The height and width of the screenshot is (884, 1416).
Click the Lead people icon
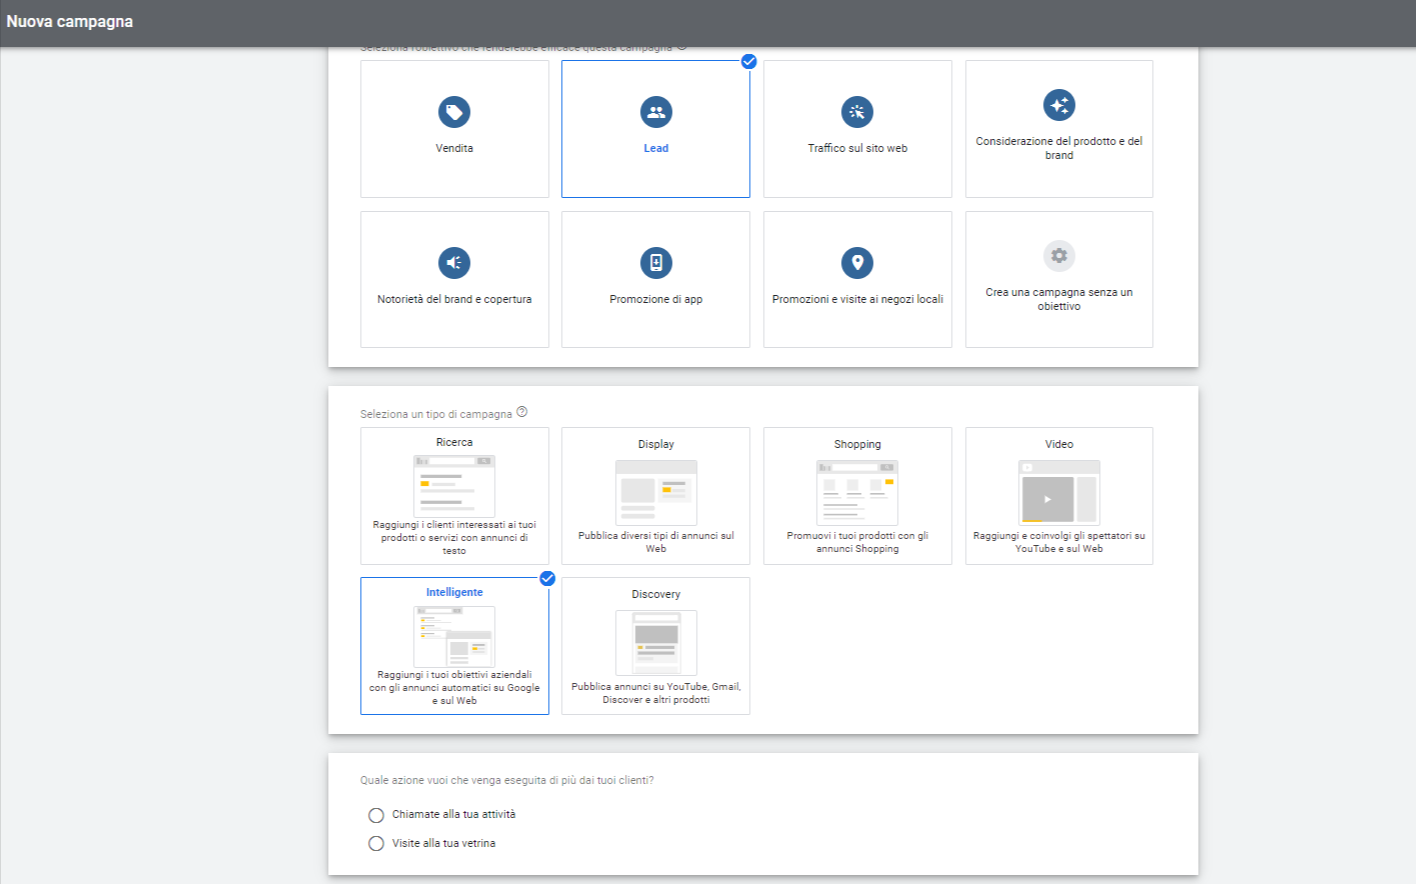(x=656, y=112)
